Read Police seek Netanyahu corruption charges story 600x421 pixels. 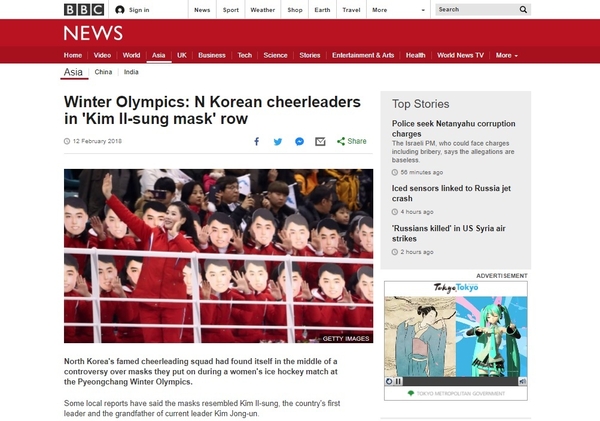453,129
